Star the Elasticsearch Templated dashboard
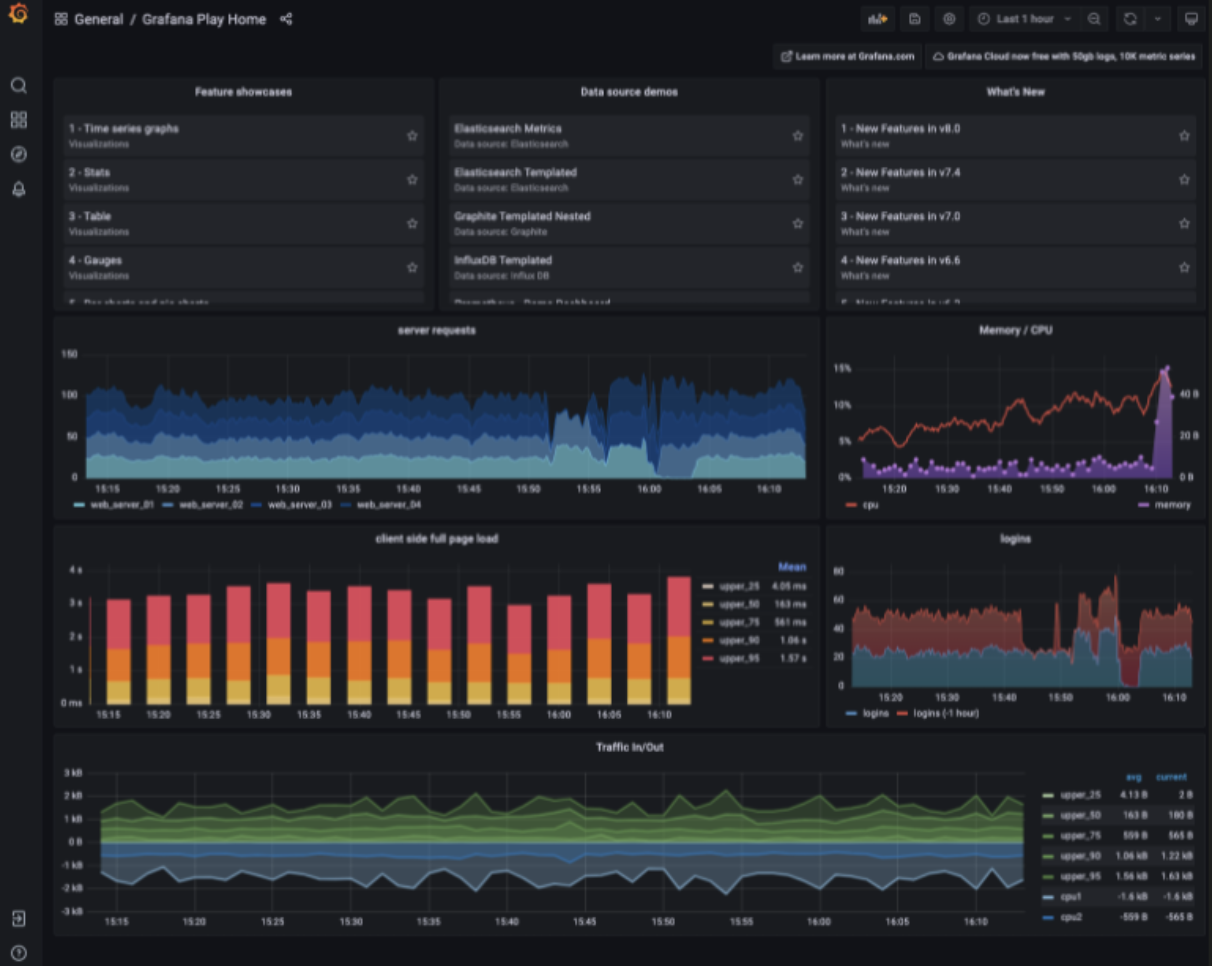The height and width of the screenshot is (968, 1214). coord(798,179)
